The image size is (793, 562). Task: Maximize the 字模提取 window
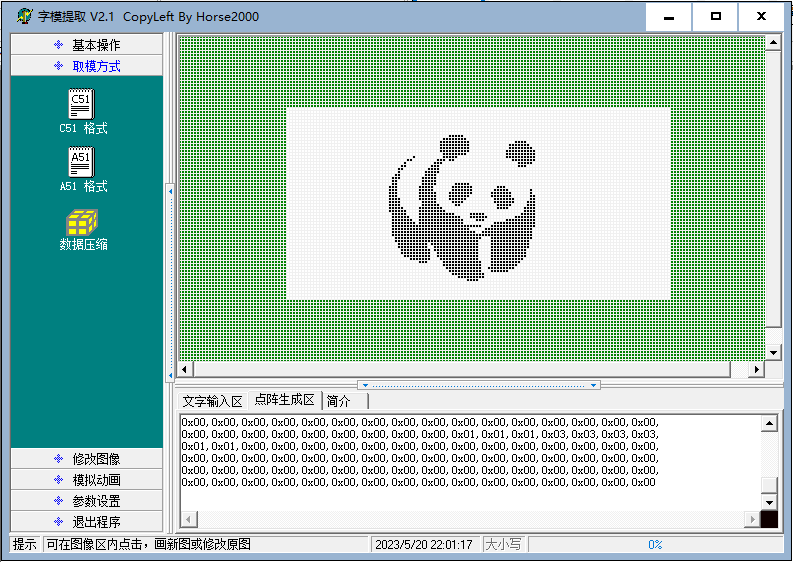point(715,17)
